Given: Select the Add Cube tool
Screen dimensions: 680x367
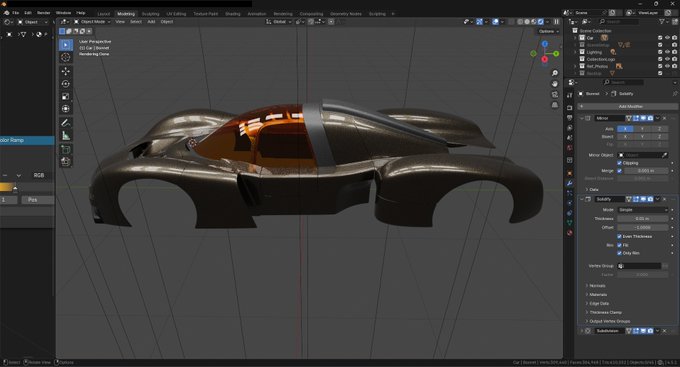Looking at the screenshot, I should pyautogui.click(x=65, y=149).
